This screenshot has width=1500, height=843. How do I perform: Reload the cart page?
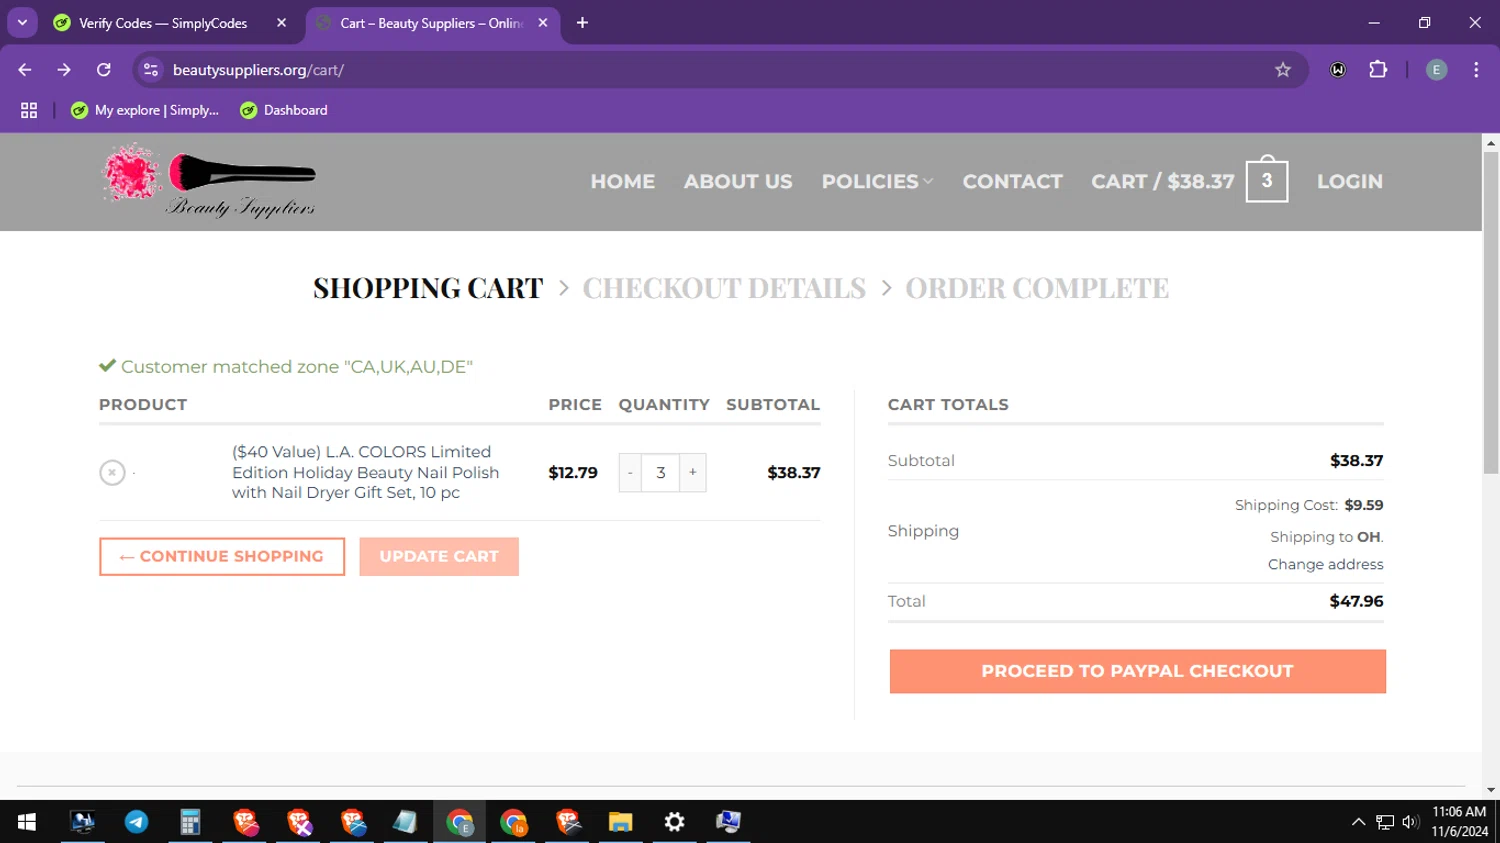(x=103, y=70)
